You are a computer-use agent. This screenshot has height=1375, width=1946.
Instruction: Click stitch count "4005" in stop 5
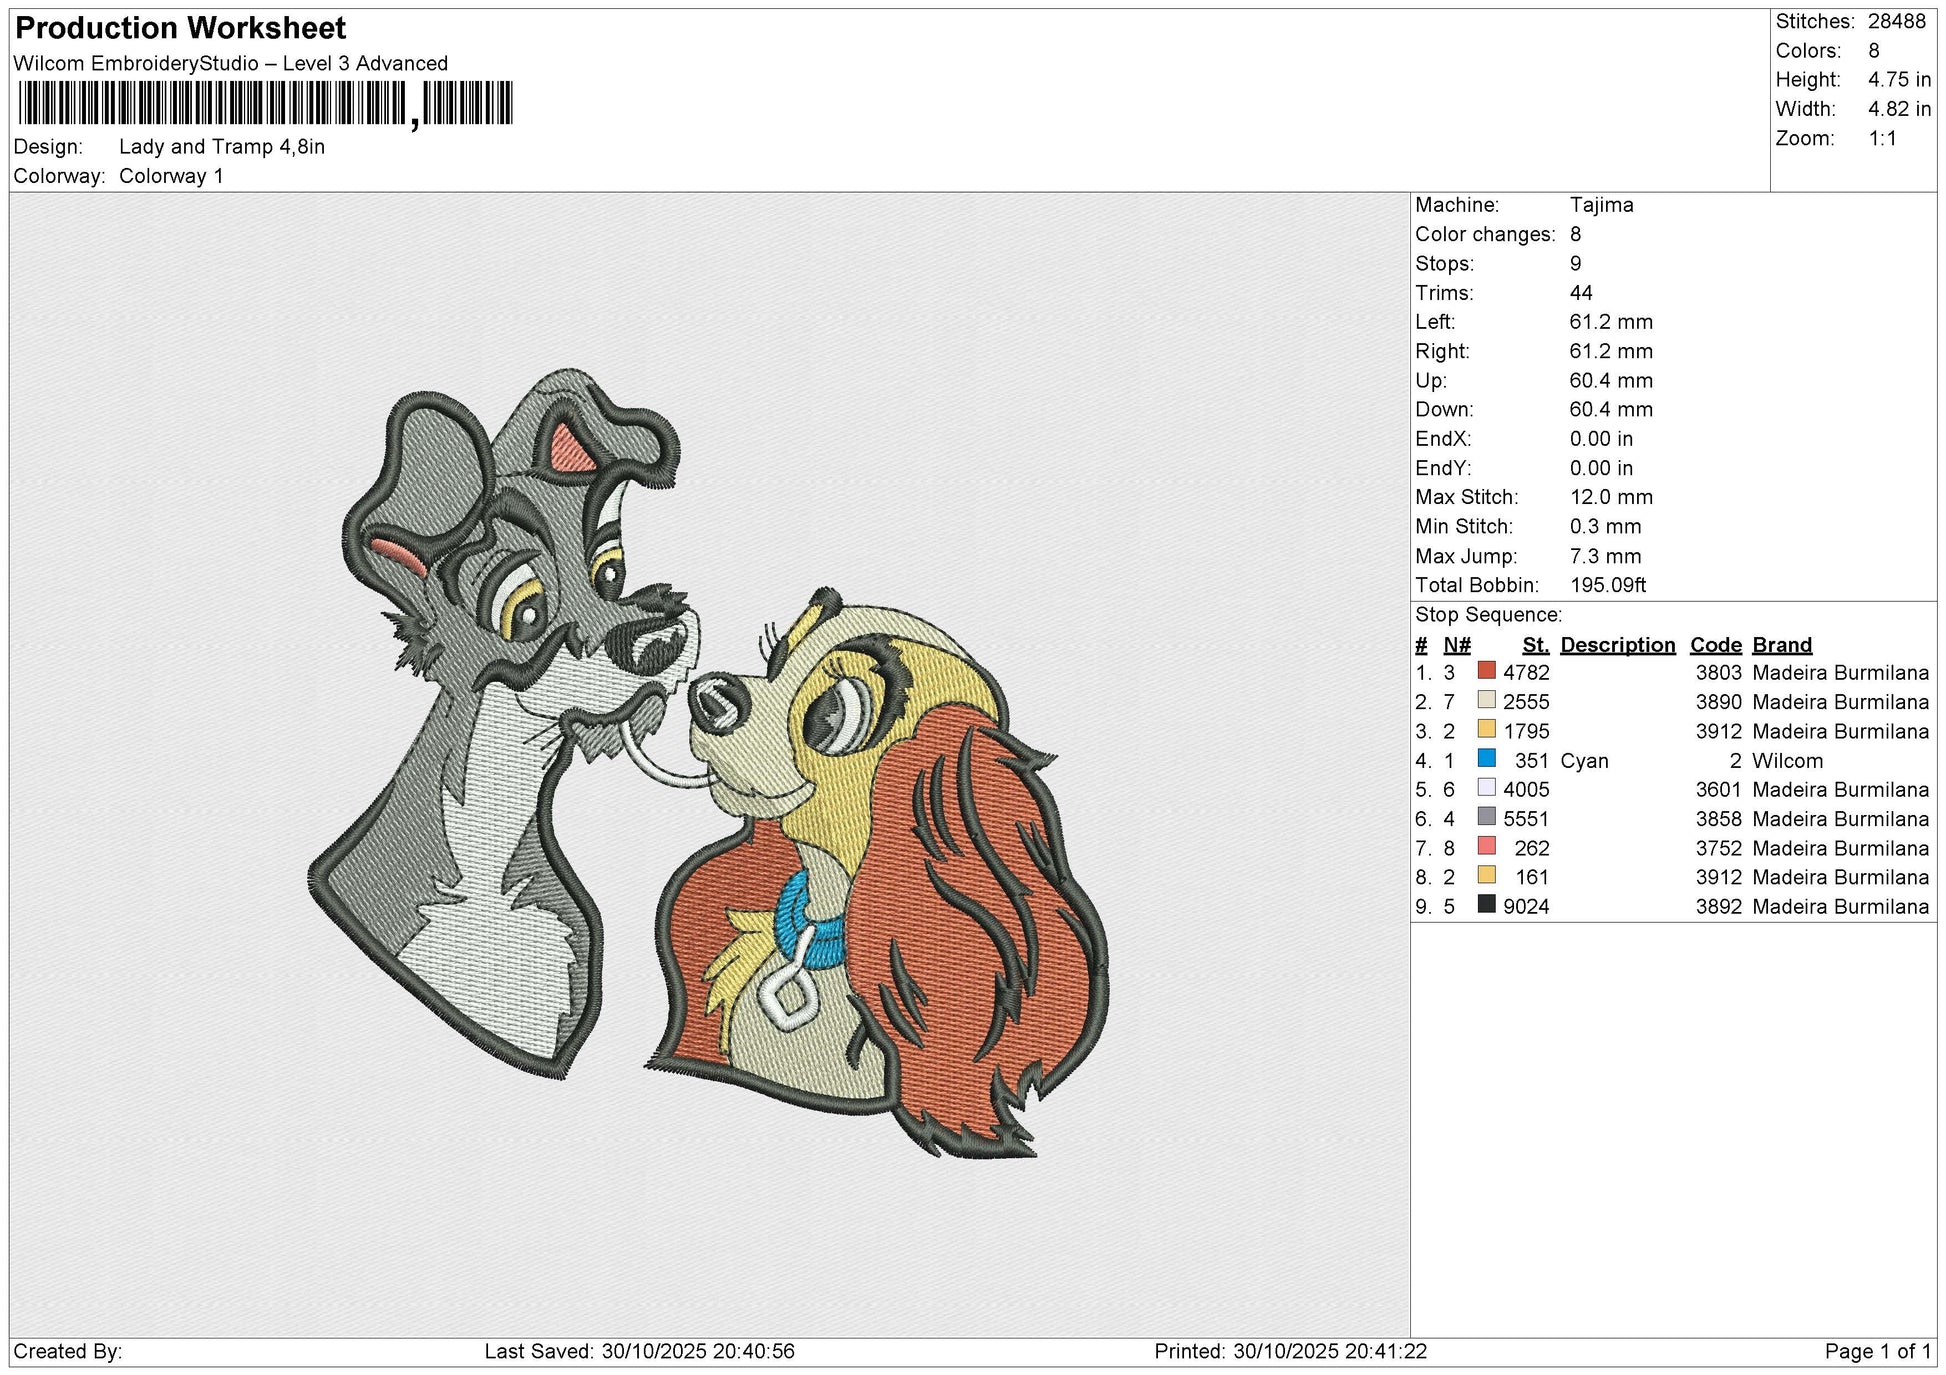point(1526,790)
